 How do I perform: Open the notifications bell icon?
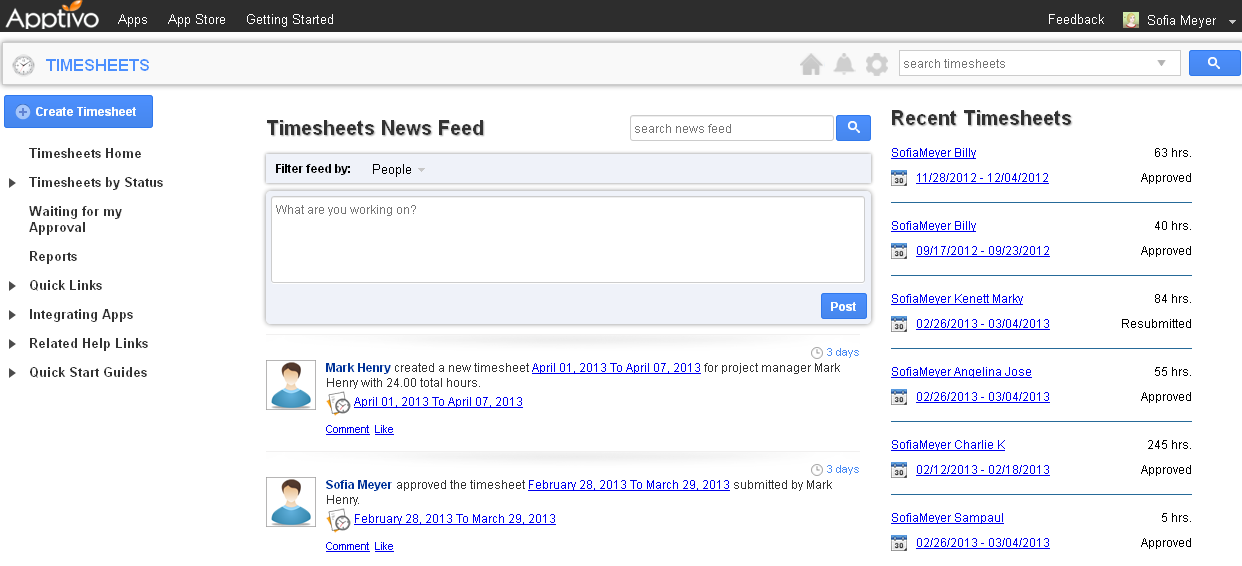coord(844,65)
